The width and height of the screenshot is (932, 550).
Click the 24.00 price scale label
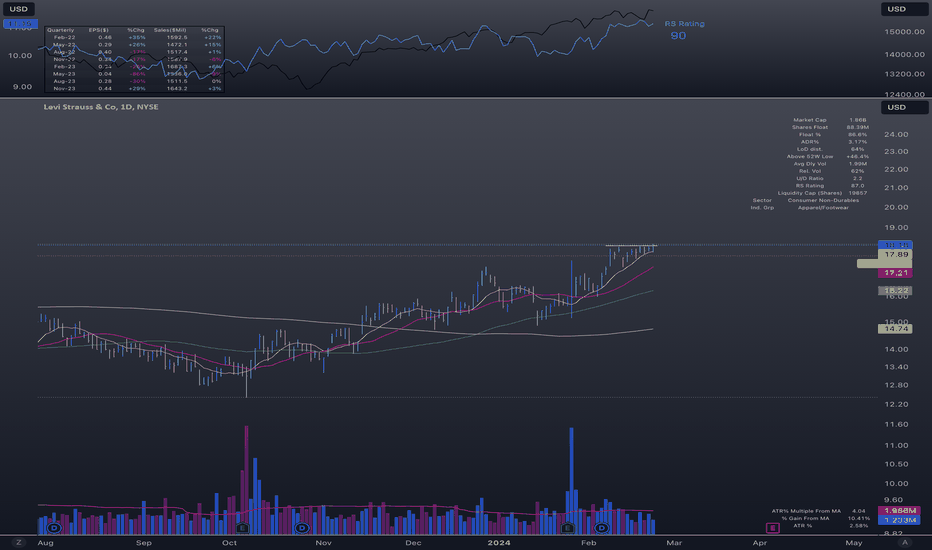click(896, 134)
